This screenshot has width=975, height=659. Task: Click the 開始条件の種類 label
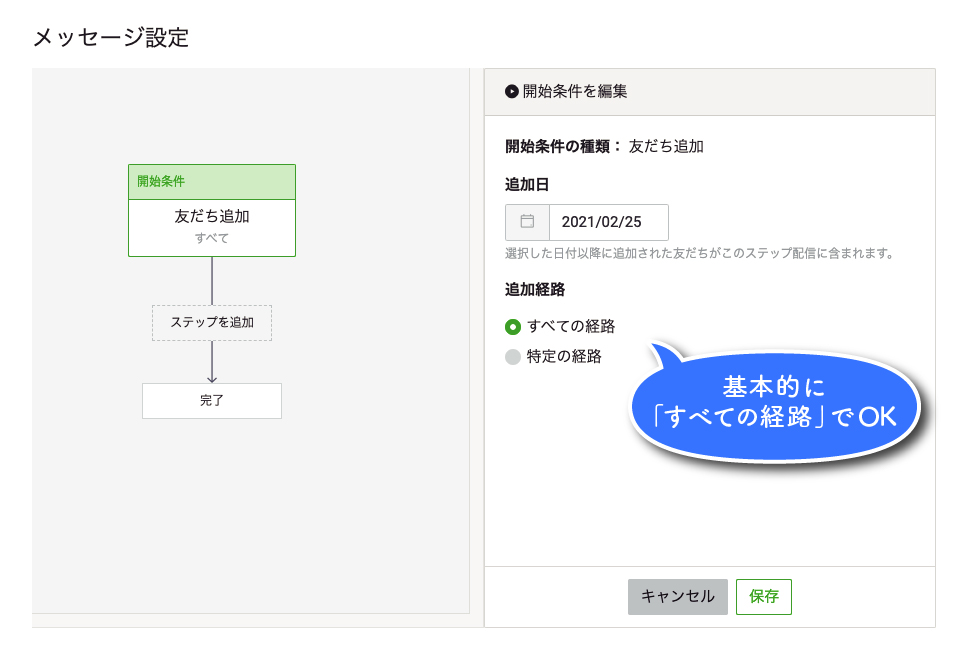pos(563,146)
